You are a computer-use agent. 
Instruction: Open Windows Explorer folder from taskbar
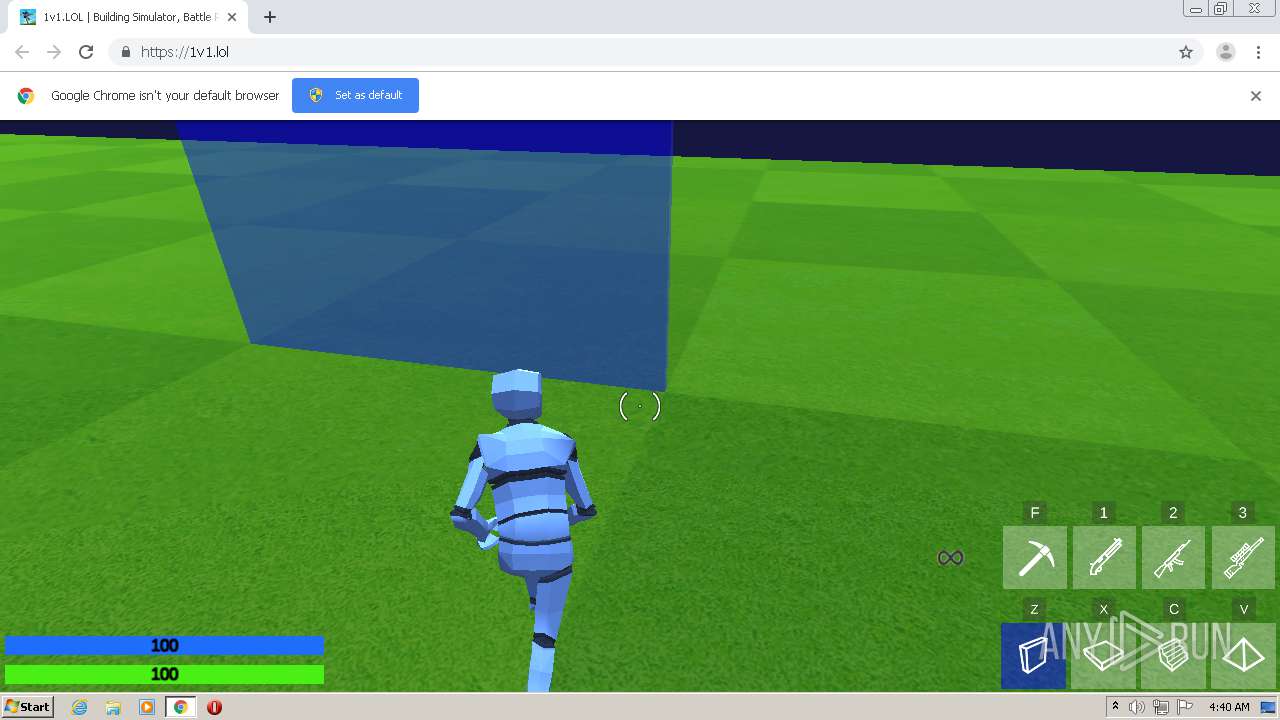113,707
